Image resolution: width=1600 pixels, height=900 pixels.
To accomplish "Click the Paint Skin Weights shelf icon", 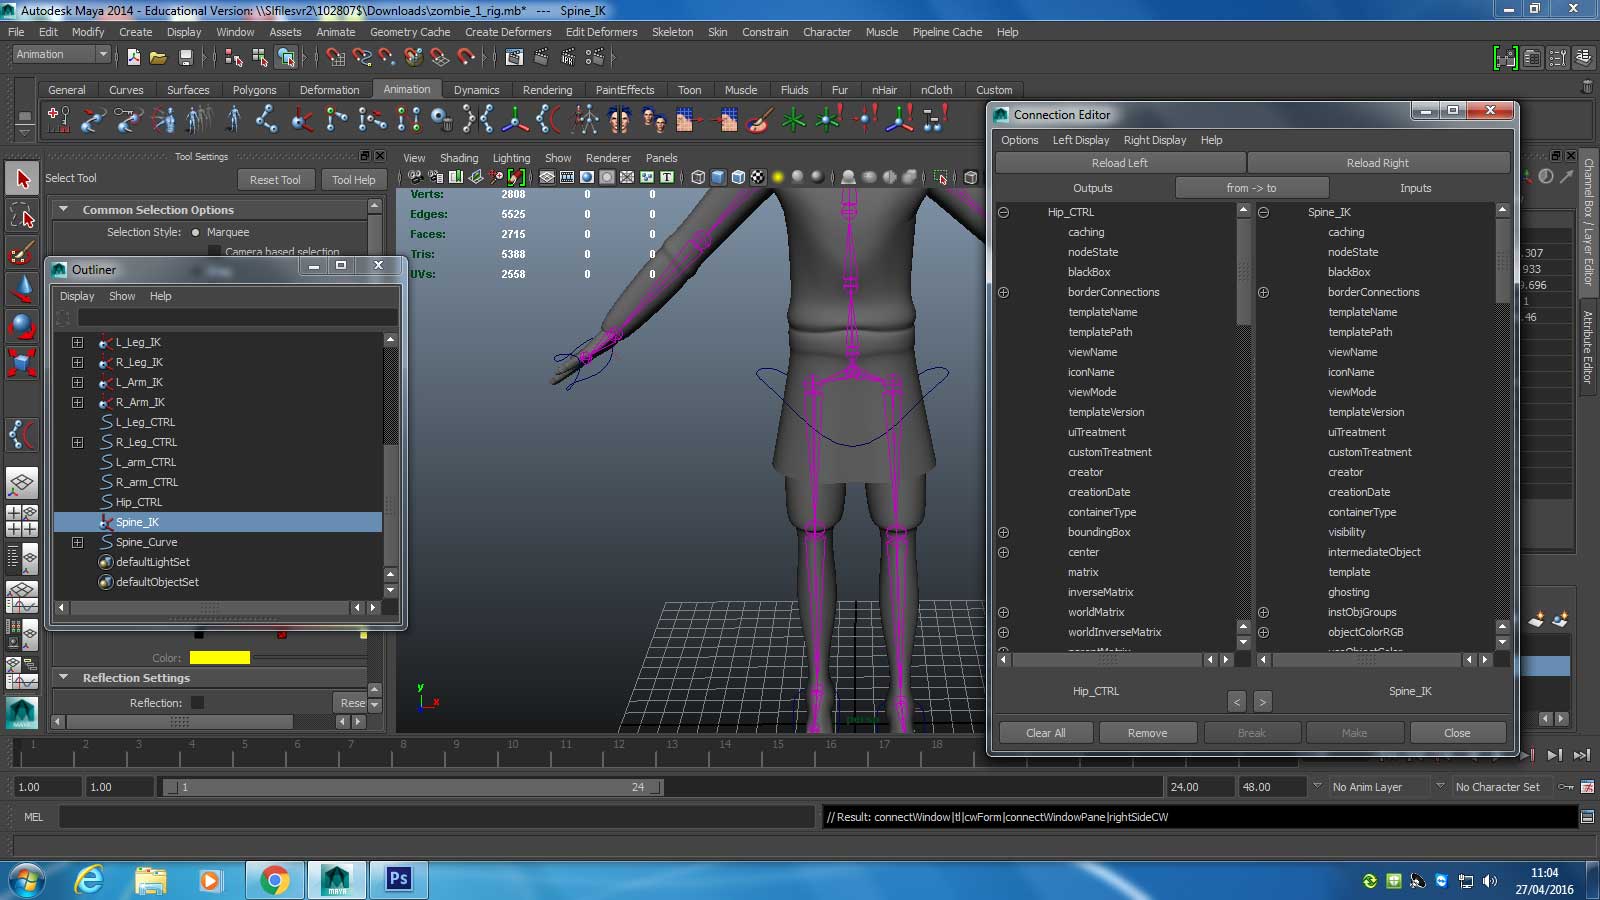I will pyautogui.click(x=760, y=120).
